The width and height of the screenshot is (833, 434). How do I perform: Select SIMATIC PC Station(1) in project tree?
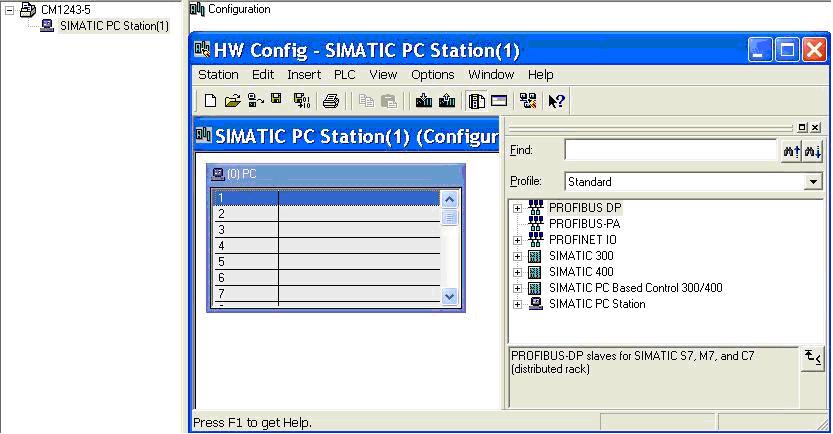(x=114, y=25)
